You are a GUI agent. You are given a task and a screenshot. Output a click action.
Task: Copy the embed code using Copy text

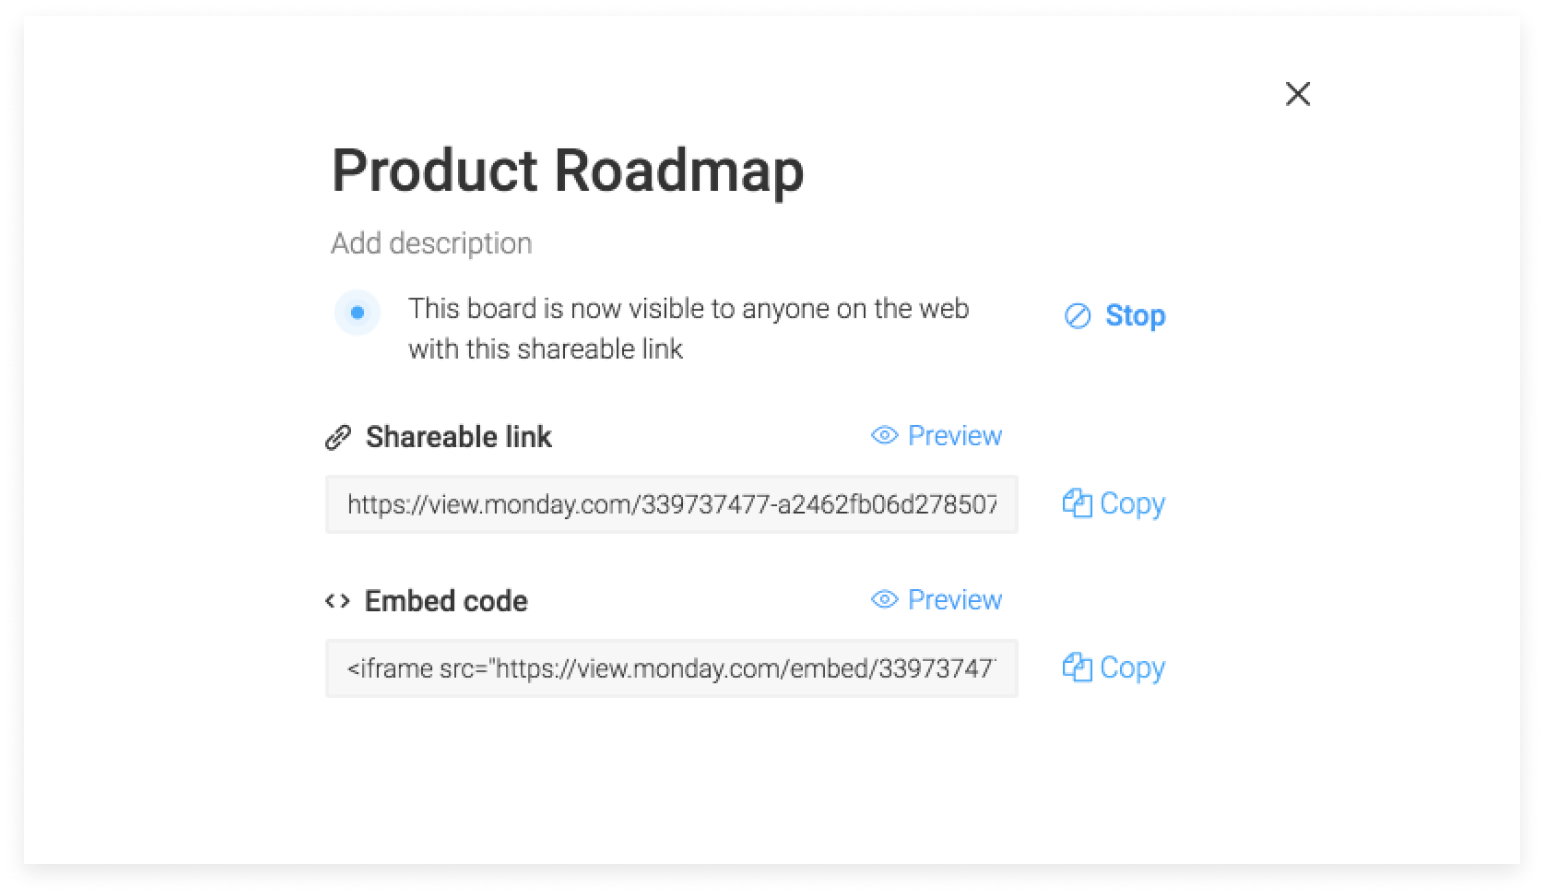[1132, 668]
